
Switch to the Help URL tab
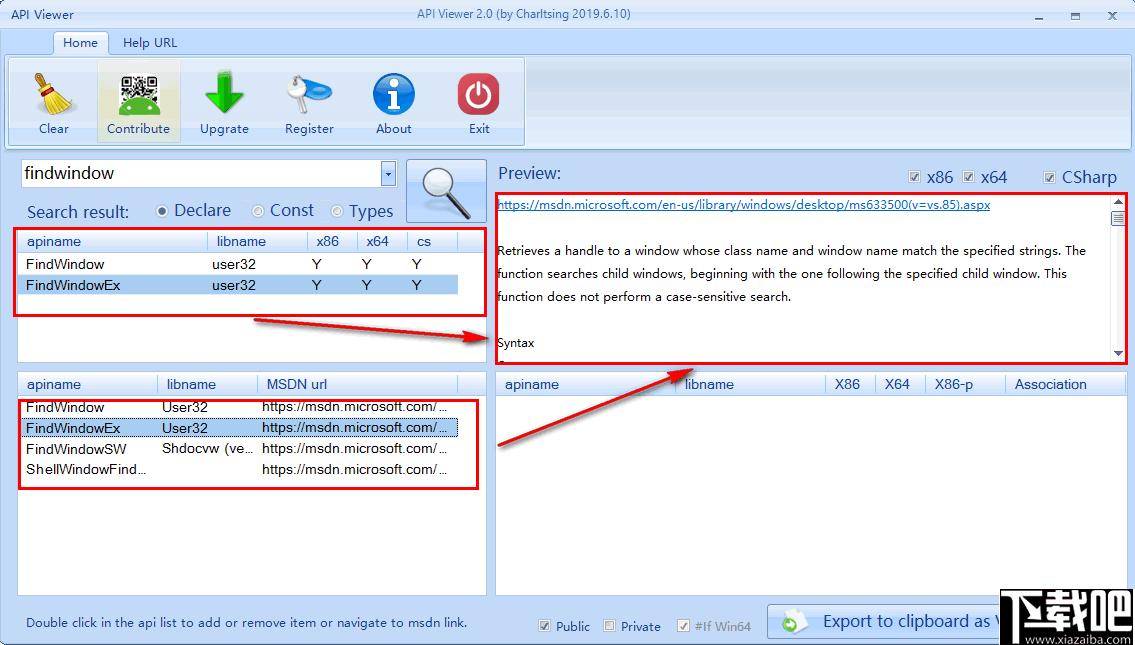[150, 43]
